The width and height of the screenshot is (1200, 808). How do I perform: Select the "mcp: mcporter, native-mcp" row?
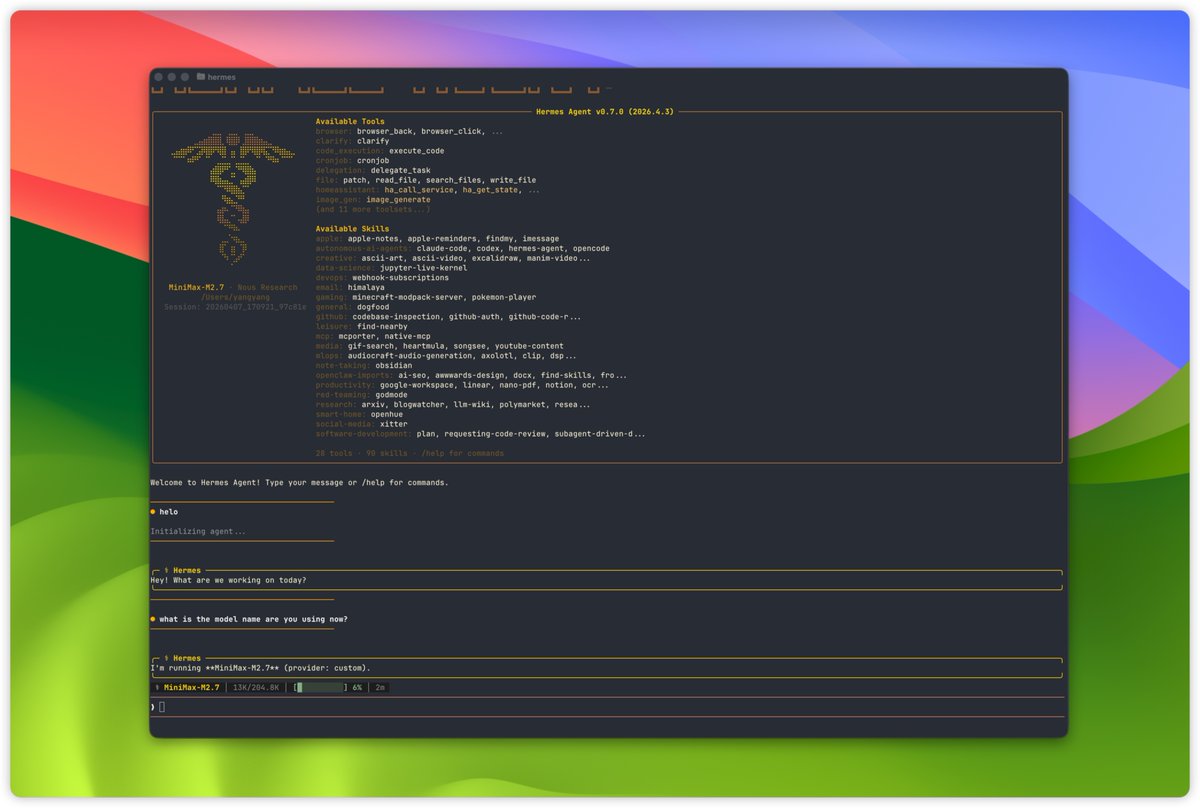pyautogui.click(x=373, y=336)
